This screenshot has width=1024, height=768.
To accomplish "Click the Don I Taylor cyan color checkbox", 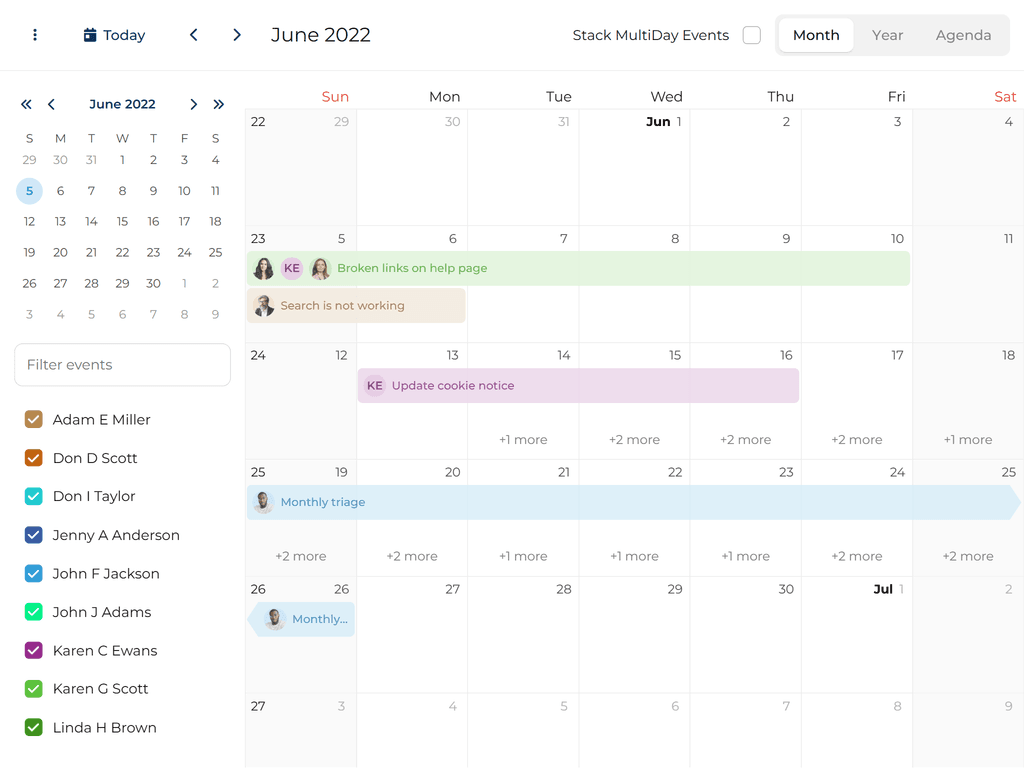I will (x=34, y=497).
